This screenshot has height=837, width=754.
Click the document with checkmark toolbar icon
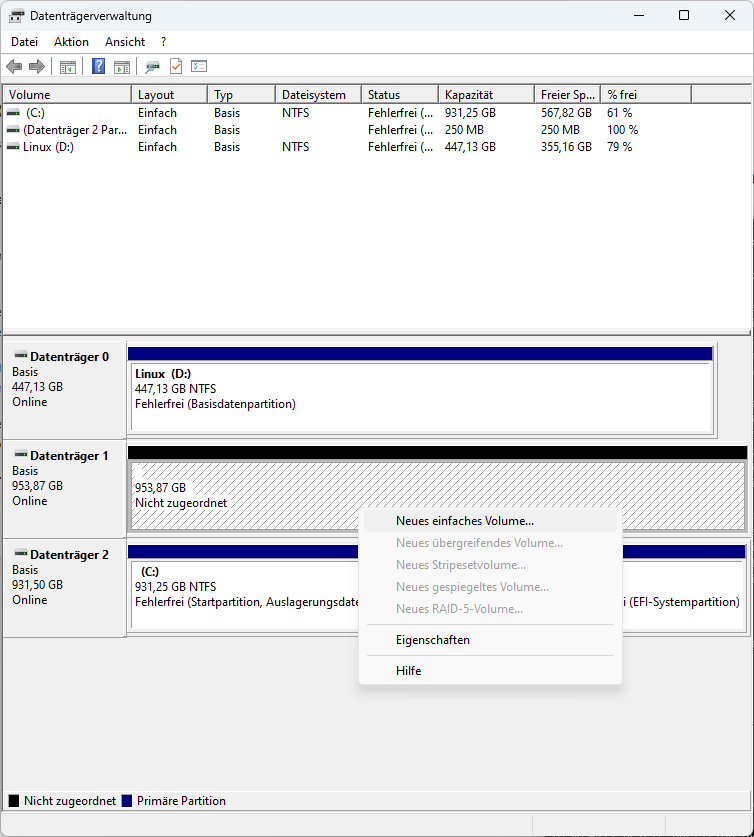176,66
